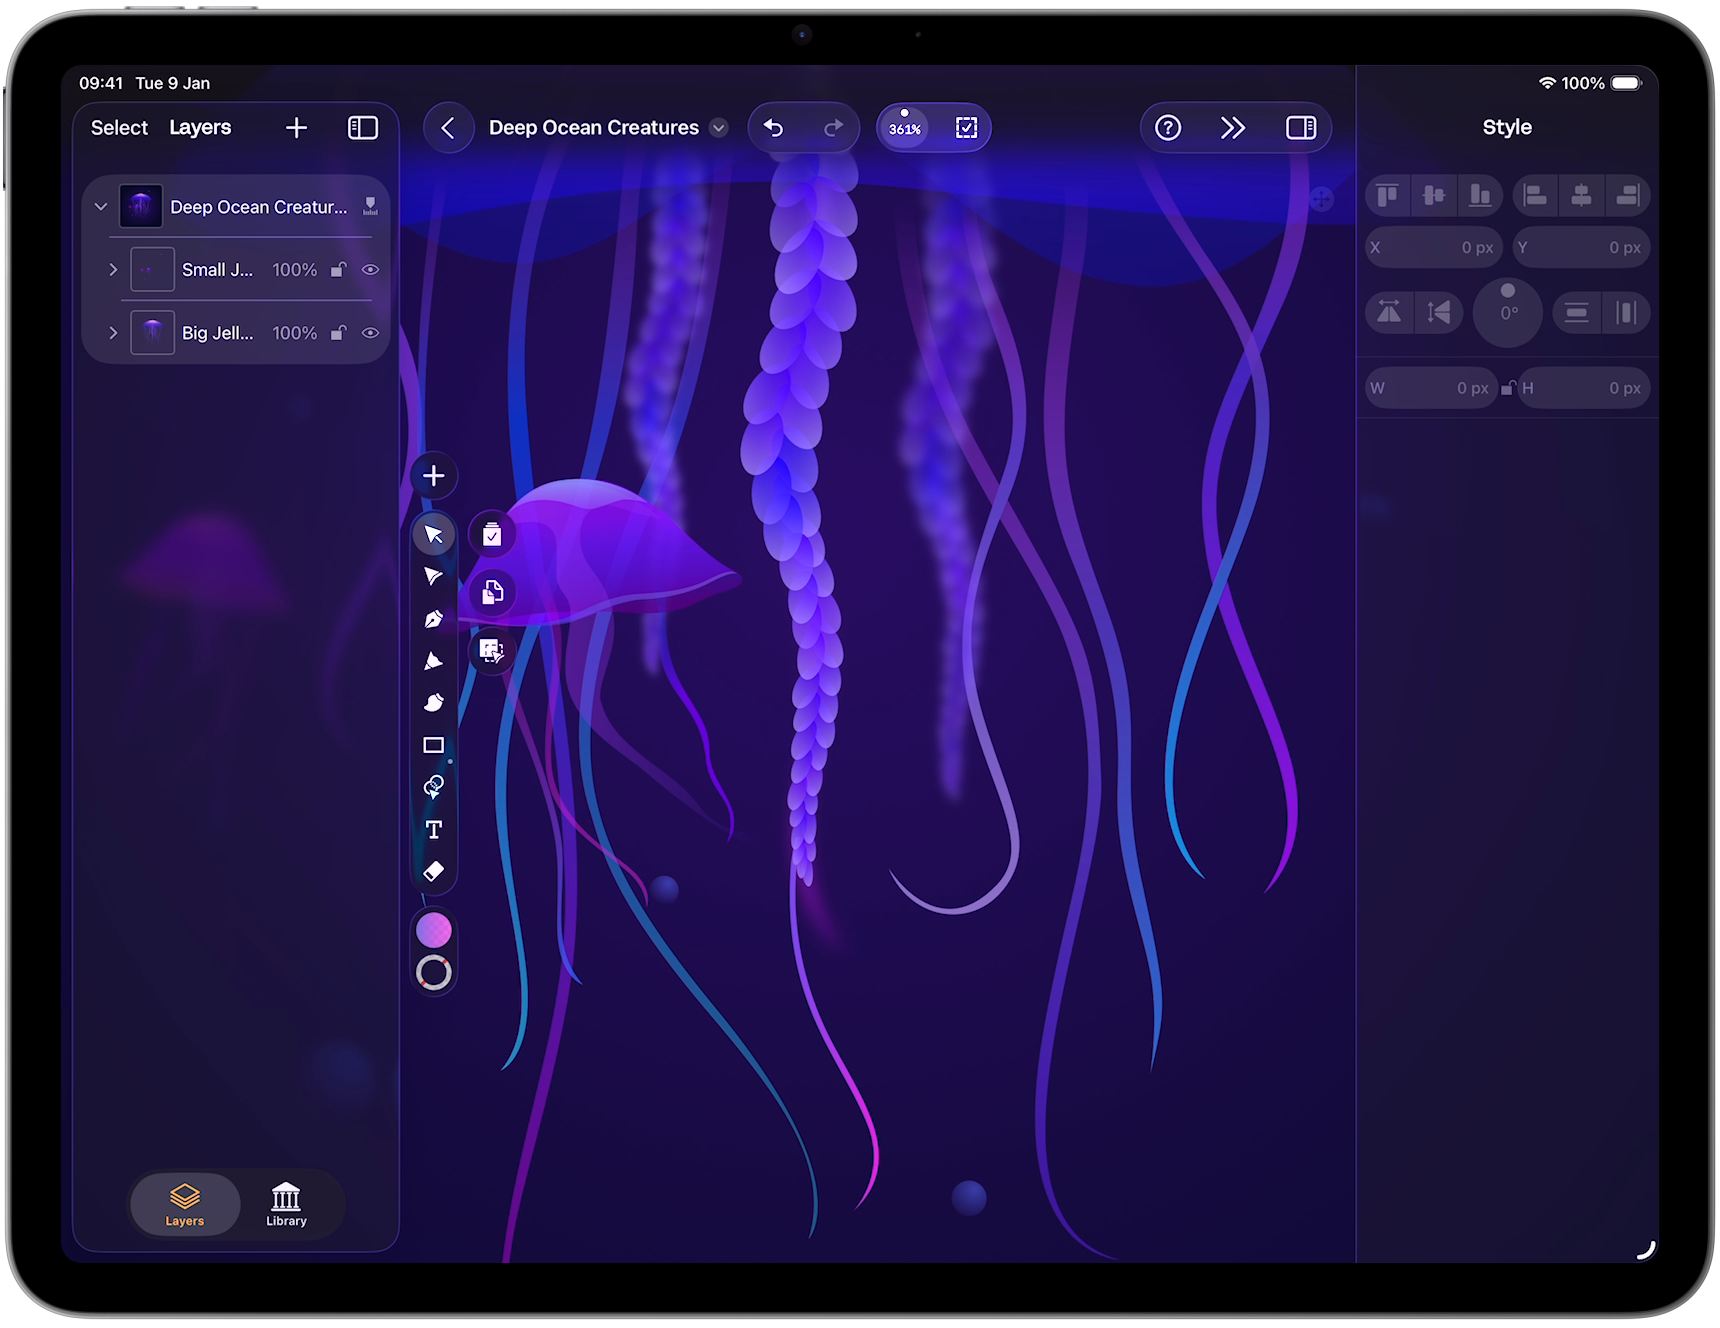Screen dimensions: 1720x1328
Task: Activate the Eraser tool
Action: (434, 870)
